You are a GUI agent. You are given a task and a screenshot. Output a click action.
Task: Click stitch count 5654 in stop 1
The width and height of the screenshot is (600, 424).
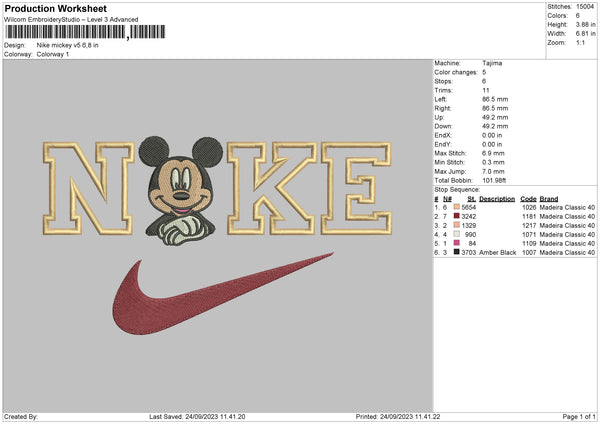pos(469,207)
